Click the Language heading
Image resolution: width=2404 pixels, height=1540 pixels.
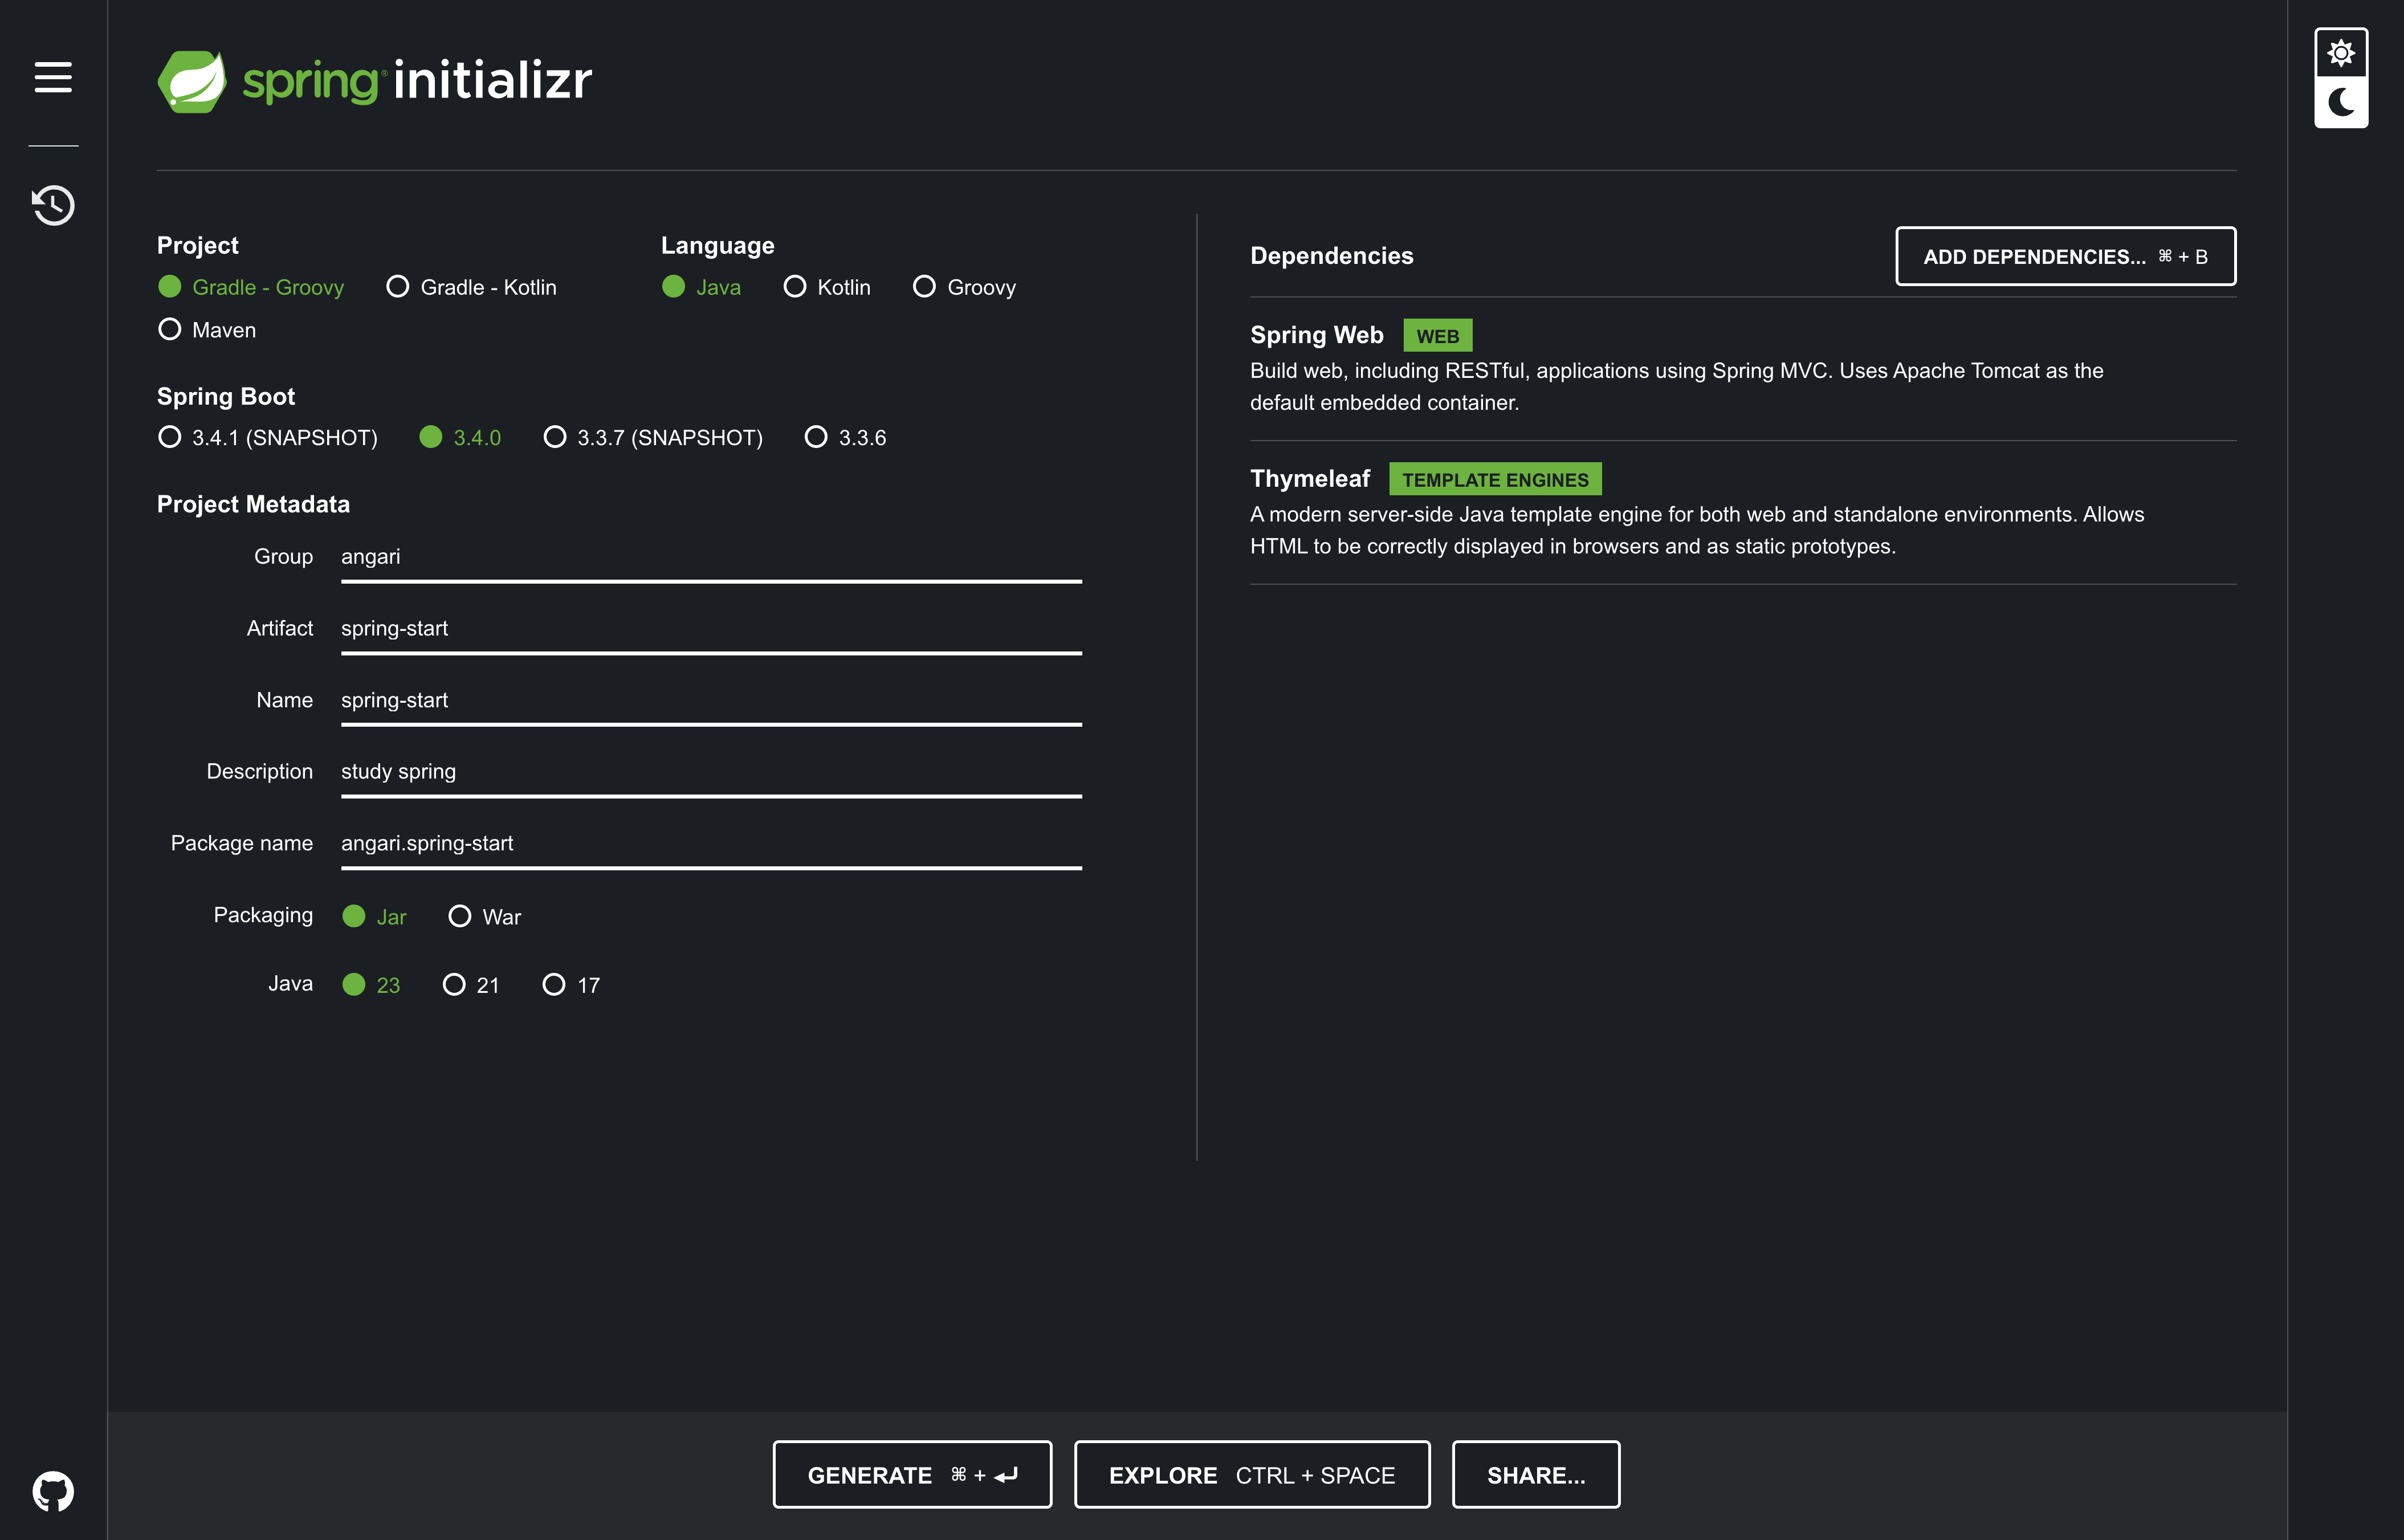click(x=718, y=246)
